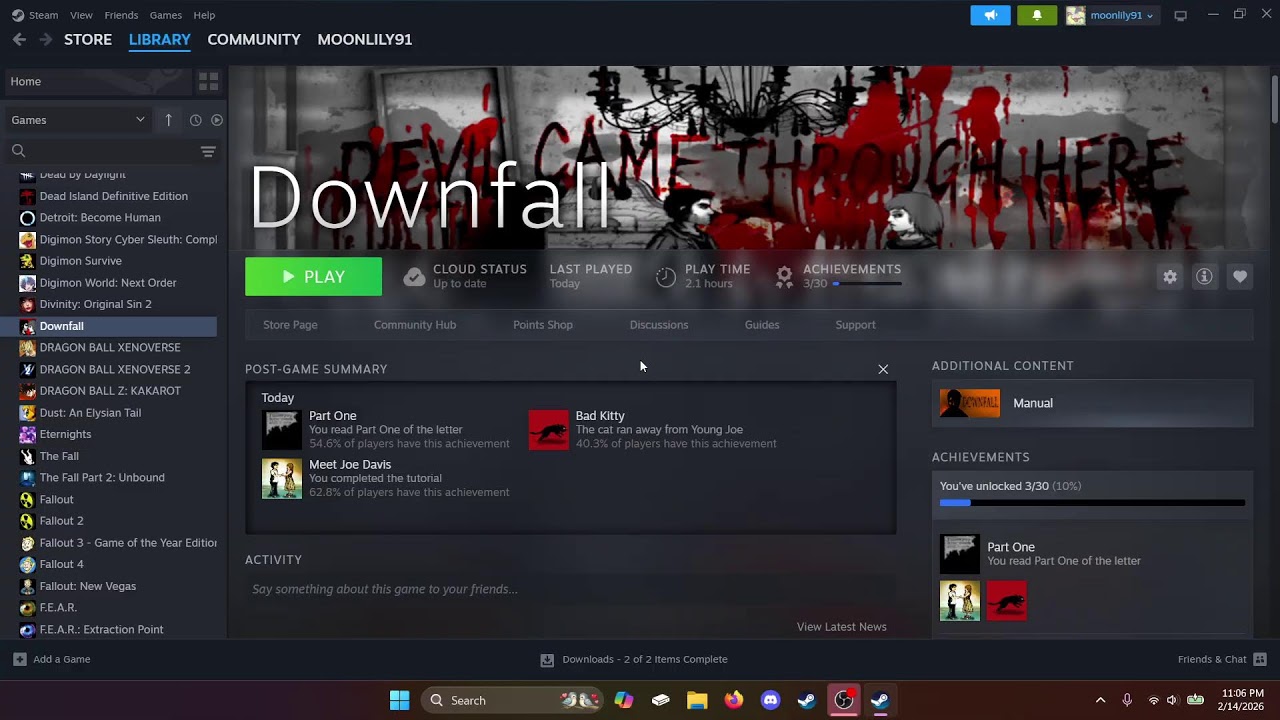Open game settings gear icon
The image size is (1280, 720).
point(1170,277)
